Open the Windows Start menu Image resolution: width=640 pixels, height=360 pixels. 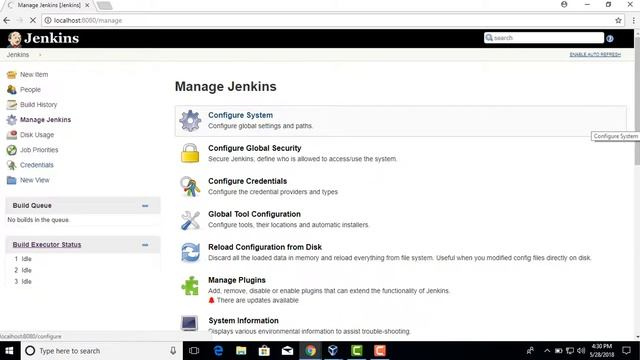click(9, 351)
